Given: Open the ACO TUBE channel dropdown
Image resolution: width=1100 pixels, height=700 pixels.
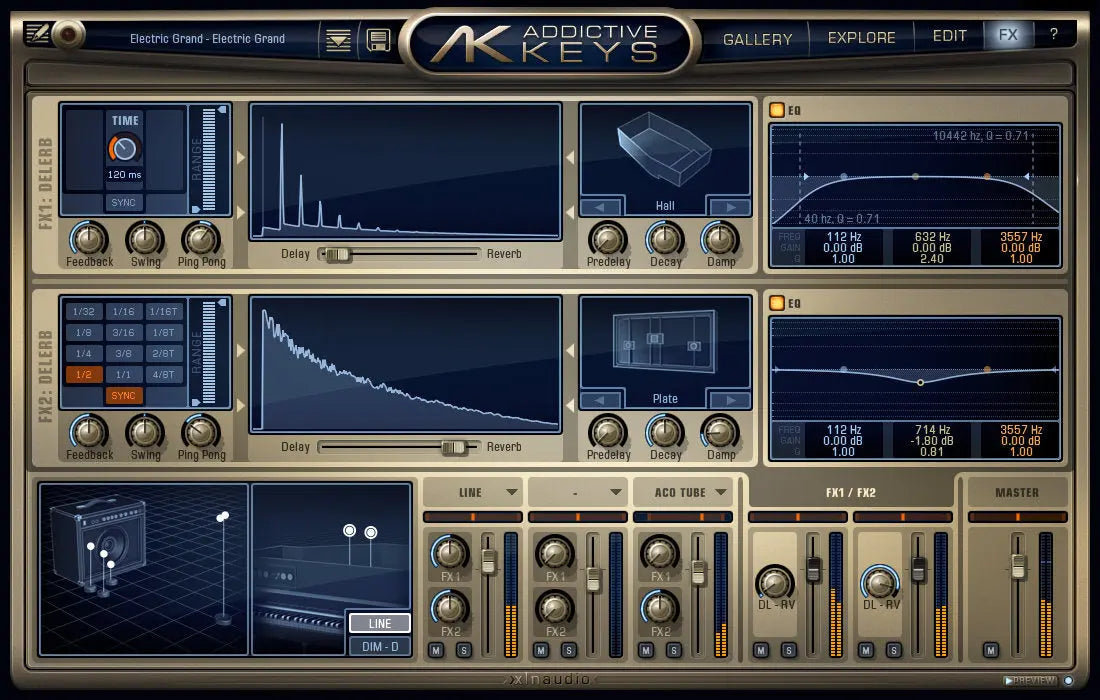Looking at the screenshot, I should [683, 491].
